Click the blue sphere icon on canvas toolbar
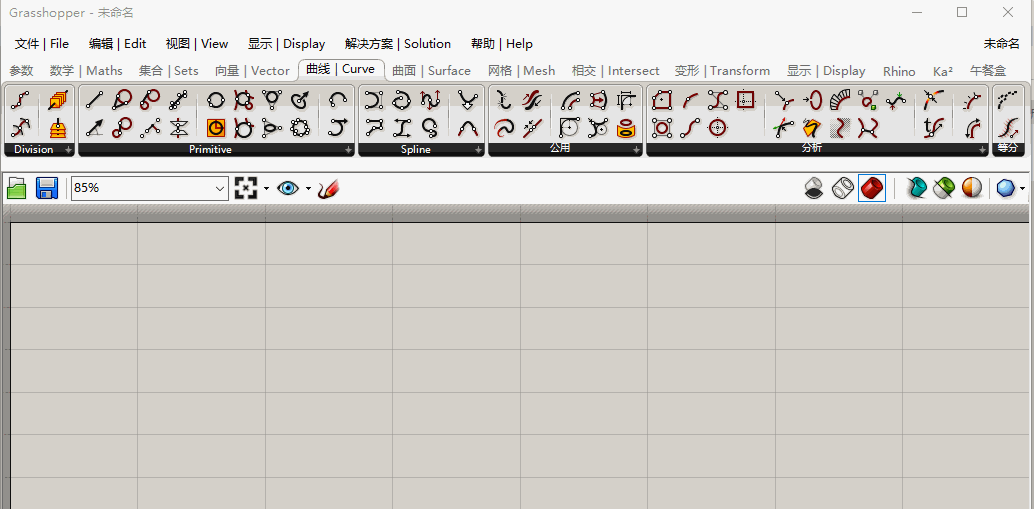Screen dimensions: 1034x509 pyautogui.click(x=1005, y=189)
